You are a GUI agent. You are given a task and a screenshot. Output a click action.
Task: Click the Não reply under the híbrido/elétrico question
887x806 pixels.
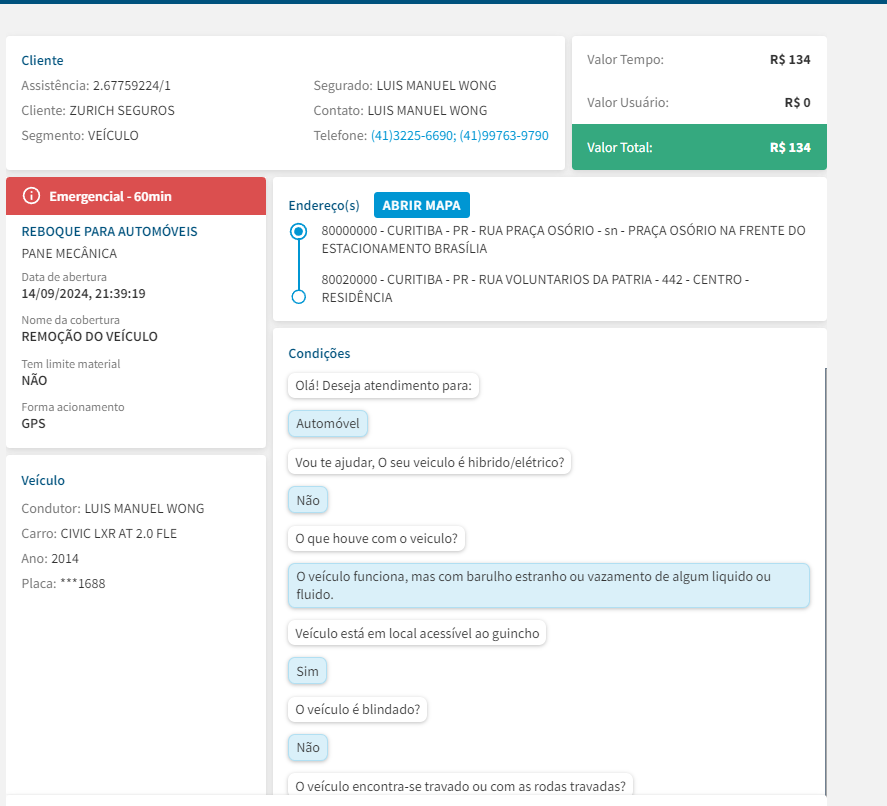coord(308,500)
